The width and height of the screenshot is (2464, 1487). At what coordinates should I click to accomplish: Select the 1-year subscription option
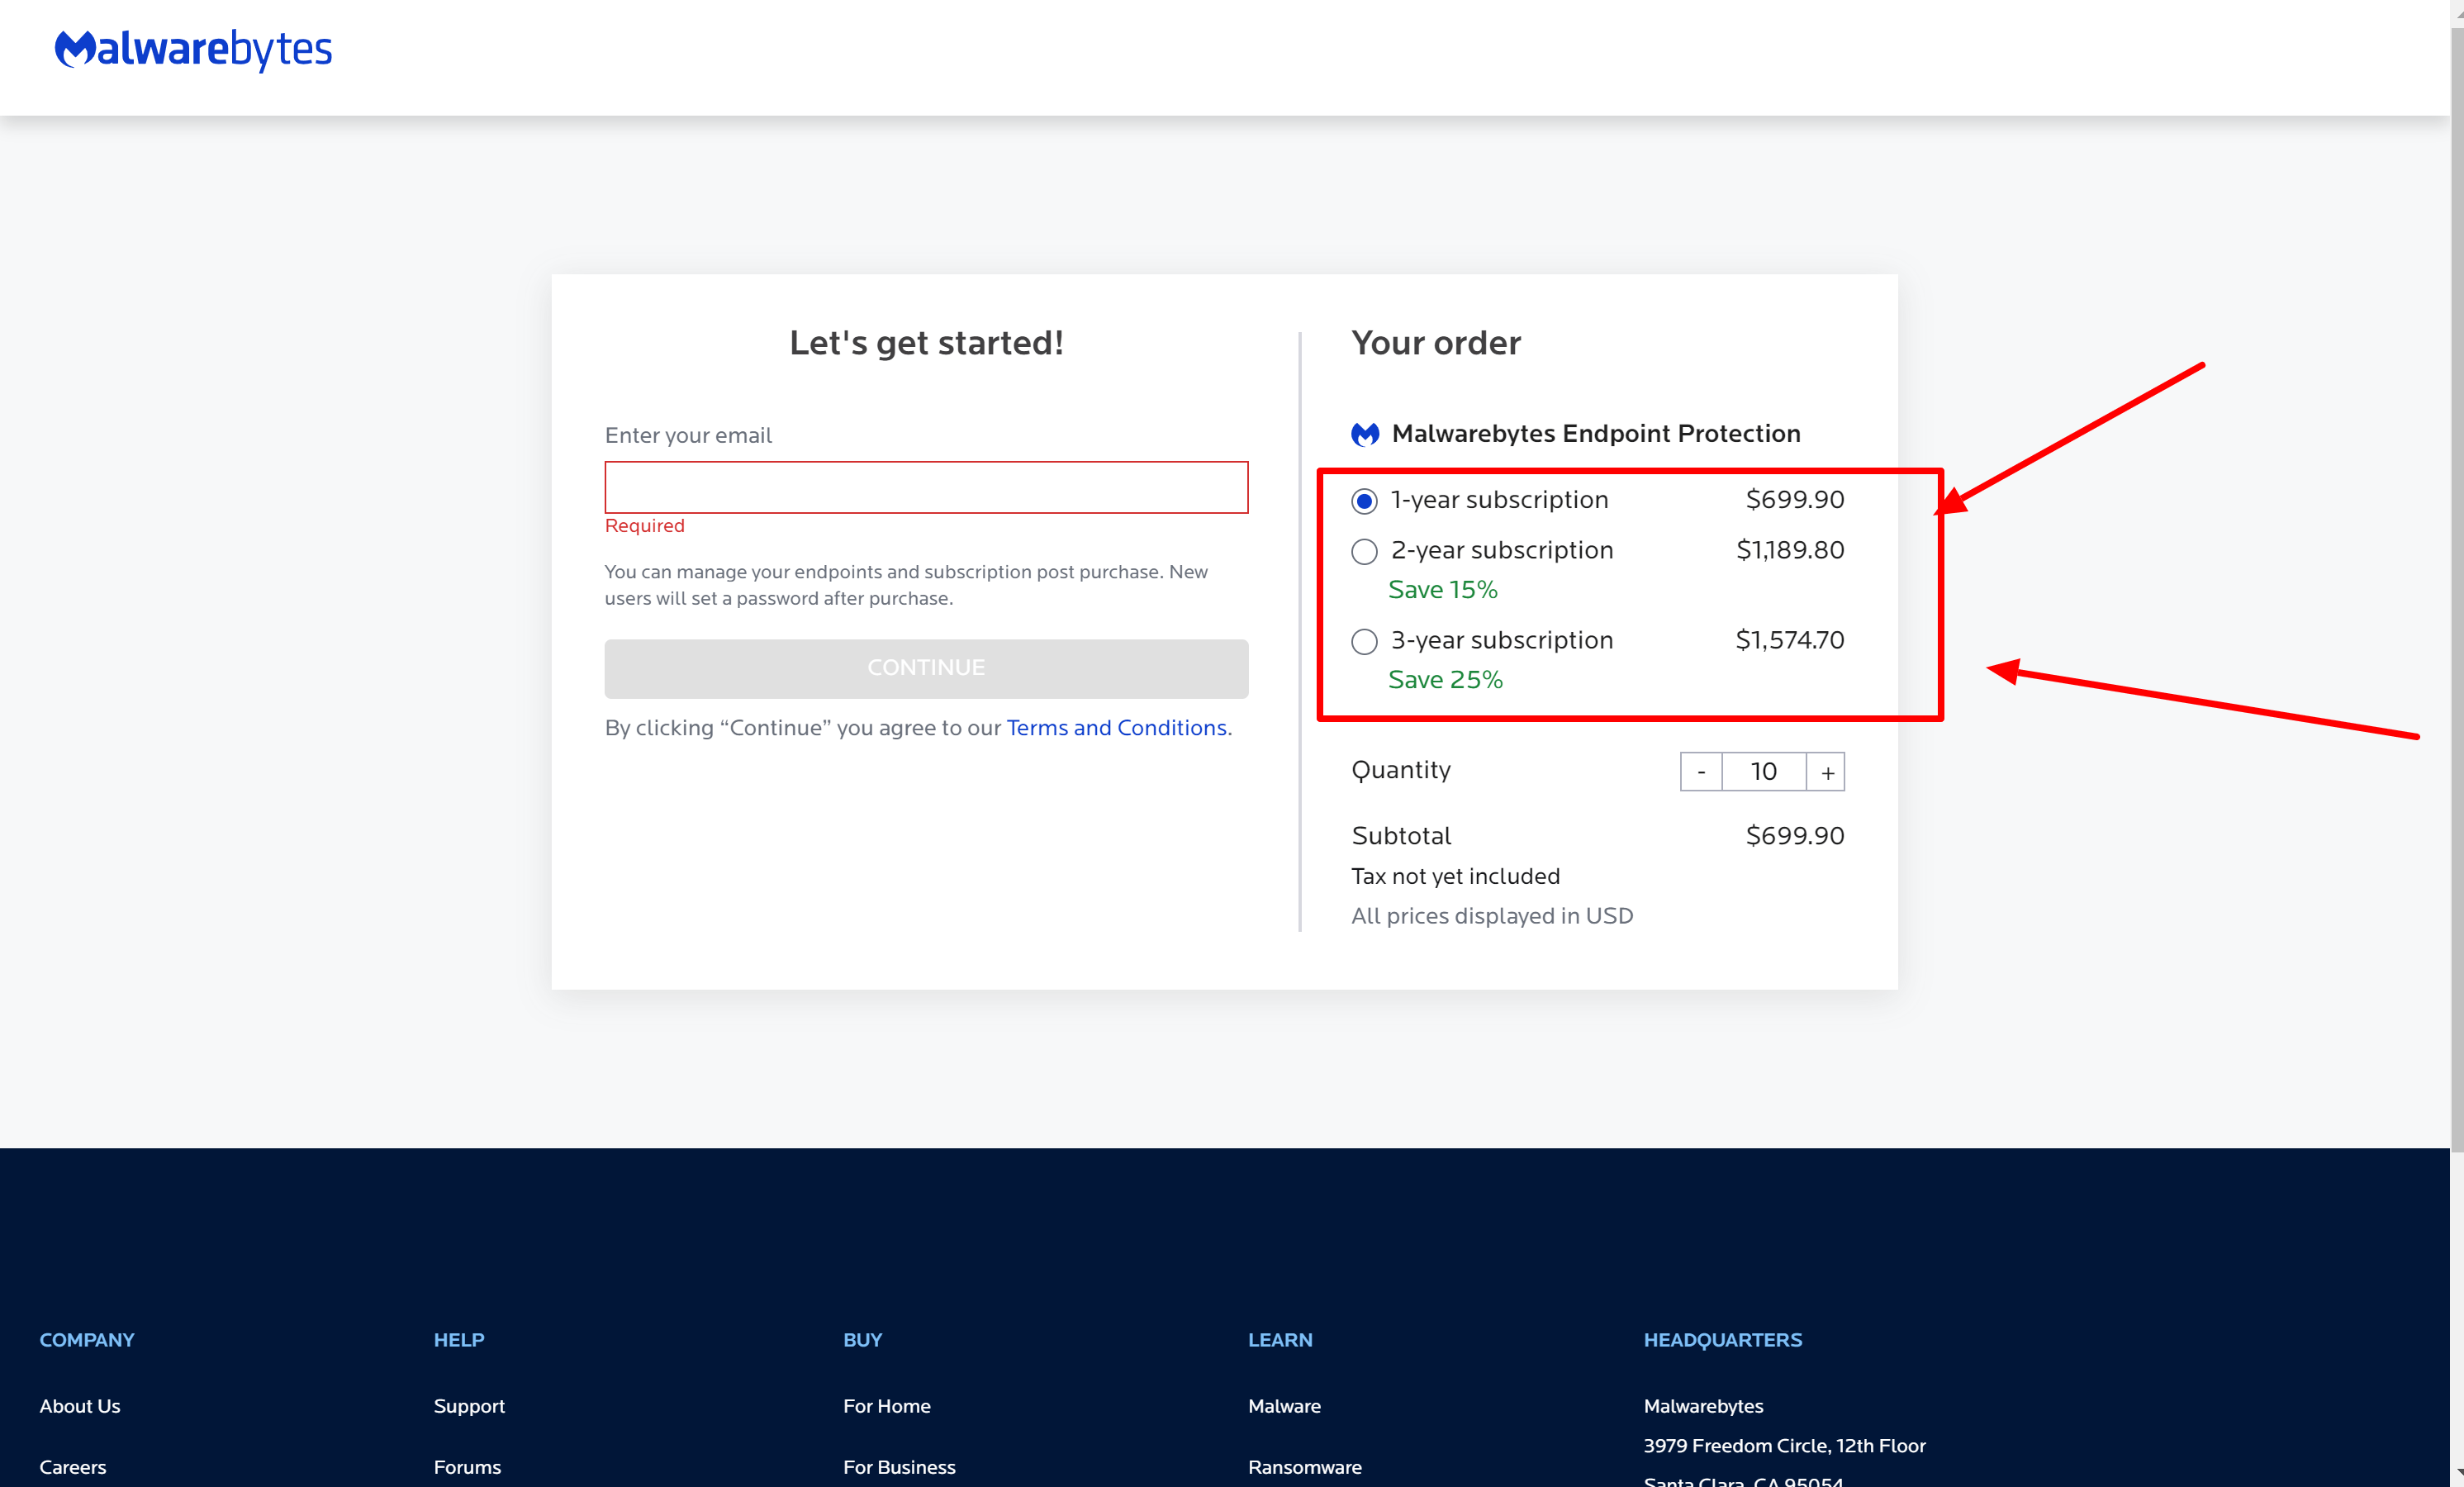[x=1364, y=501]
